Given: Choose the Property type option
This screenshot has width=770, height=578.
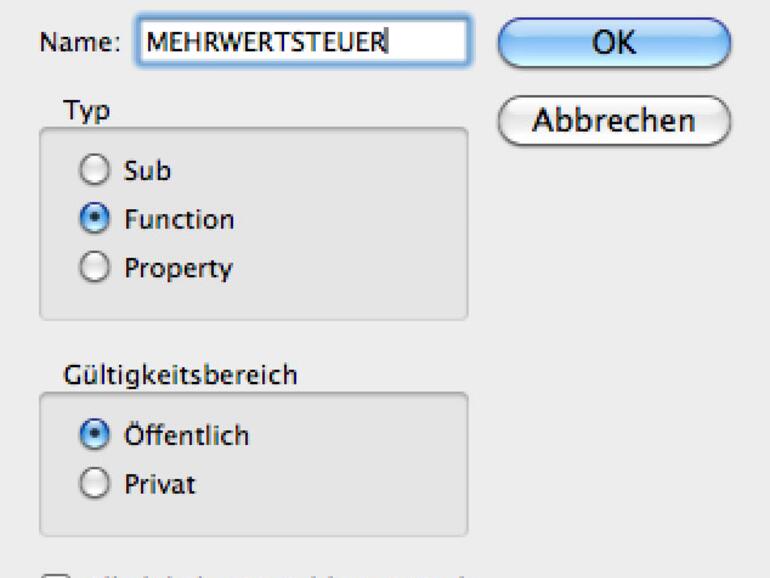Looking at the screenshot, I should point(93,268).
